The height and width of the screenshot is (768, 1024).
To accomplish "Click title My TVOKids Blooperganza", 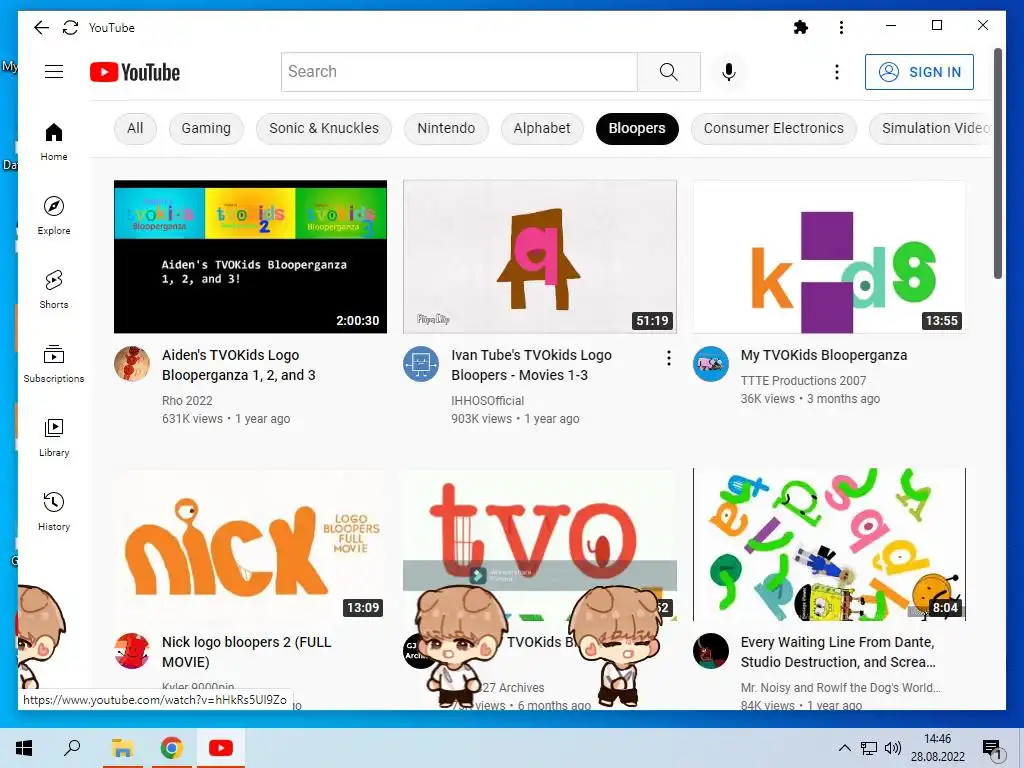I will tap(824, 355).
